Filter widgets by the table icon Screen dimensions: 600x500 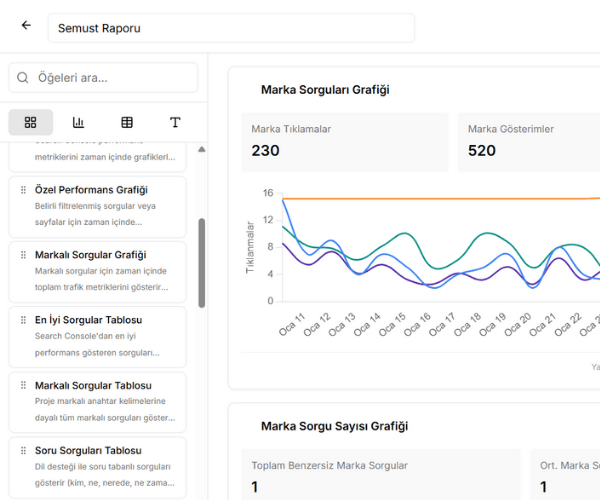coord(127,122)
